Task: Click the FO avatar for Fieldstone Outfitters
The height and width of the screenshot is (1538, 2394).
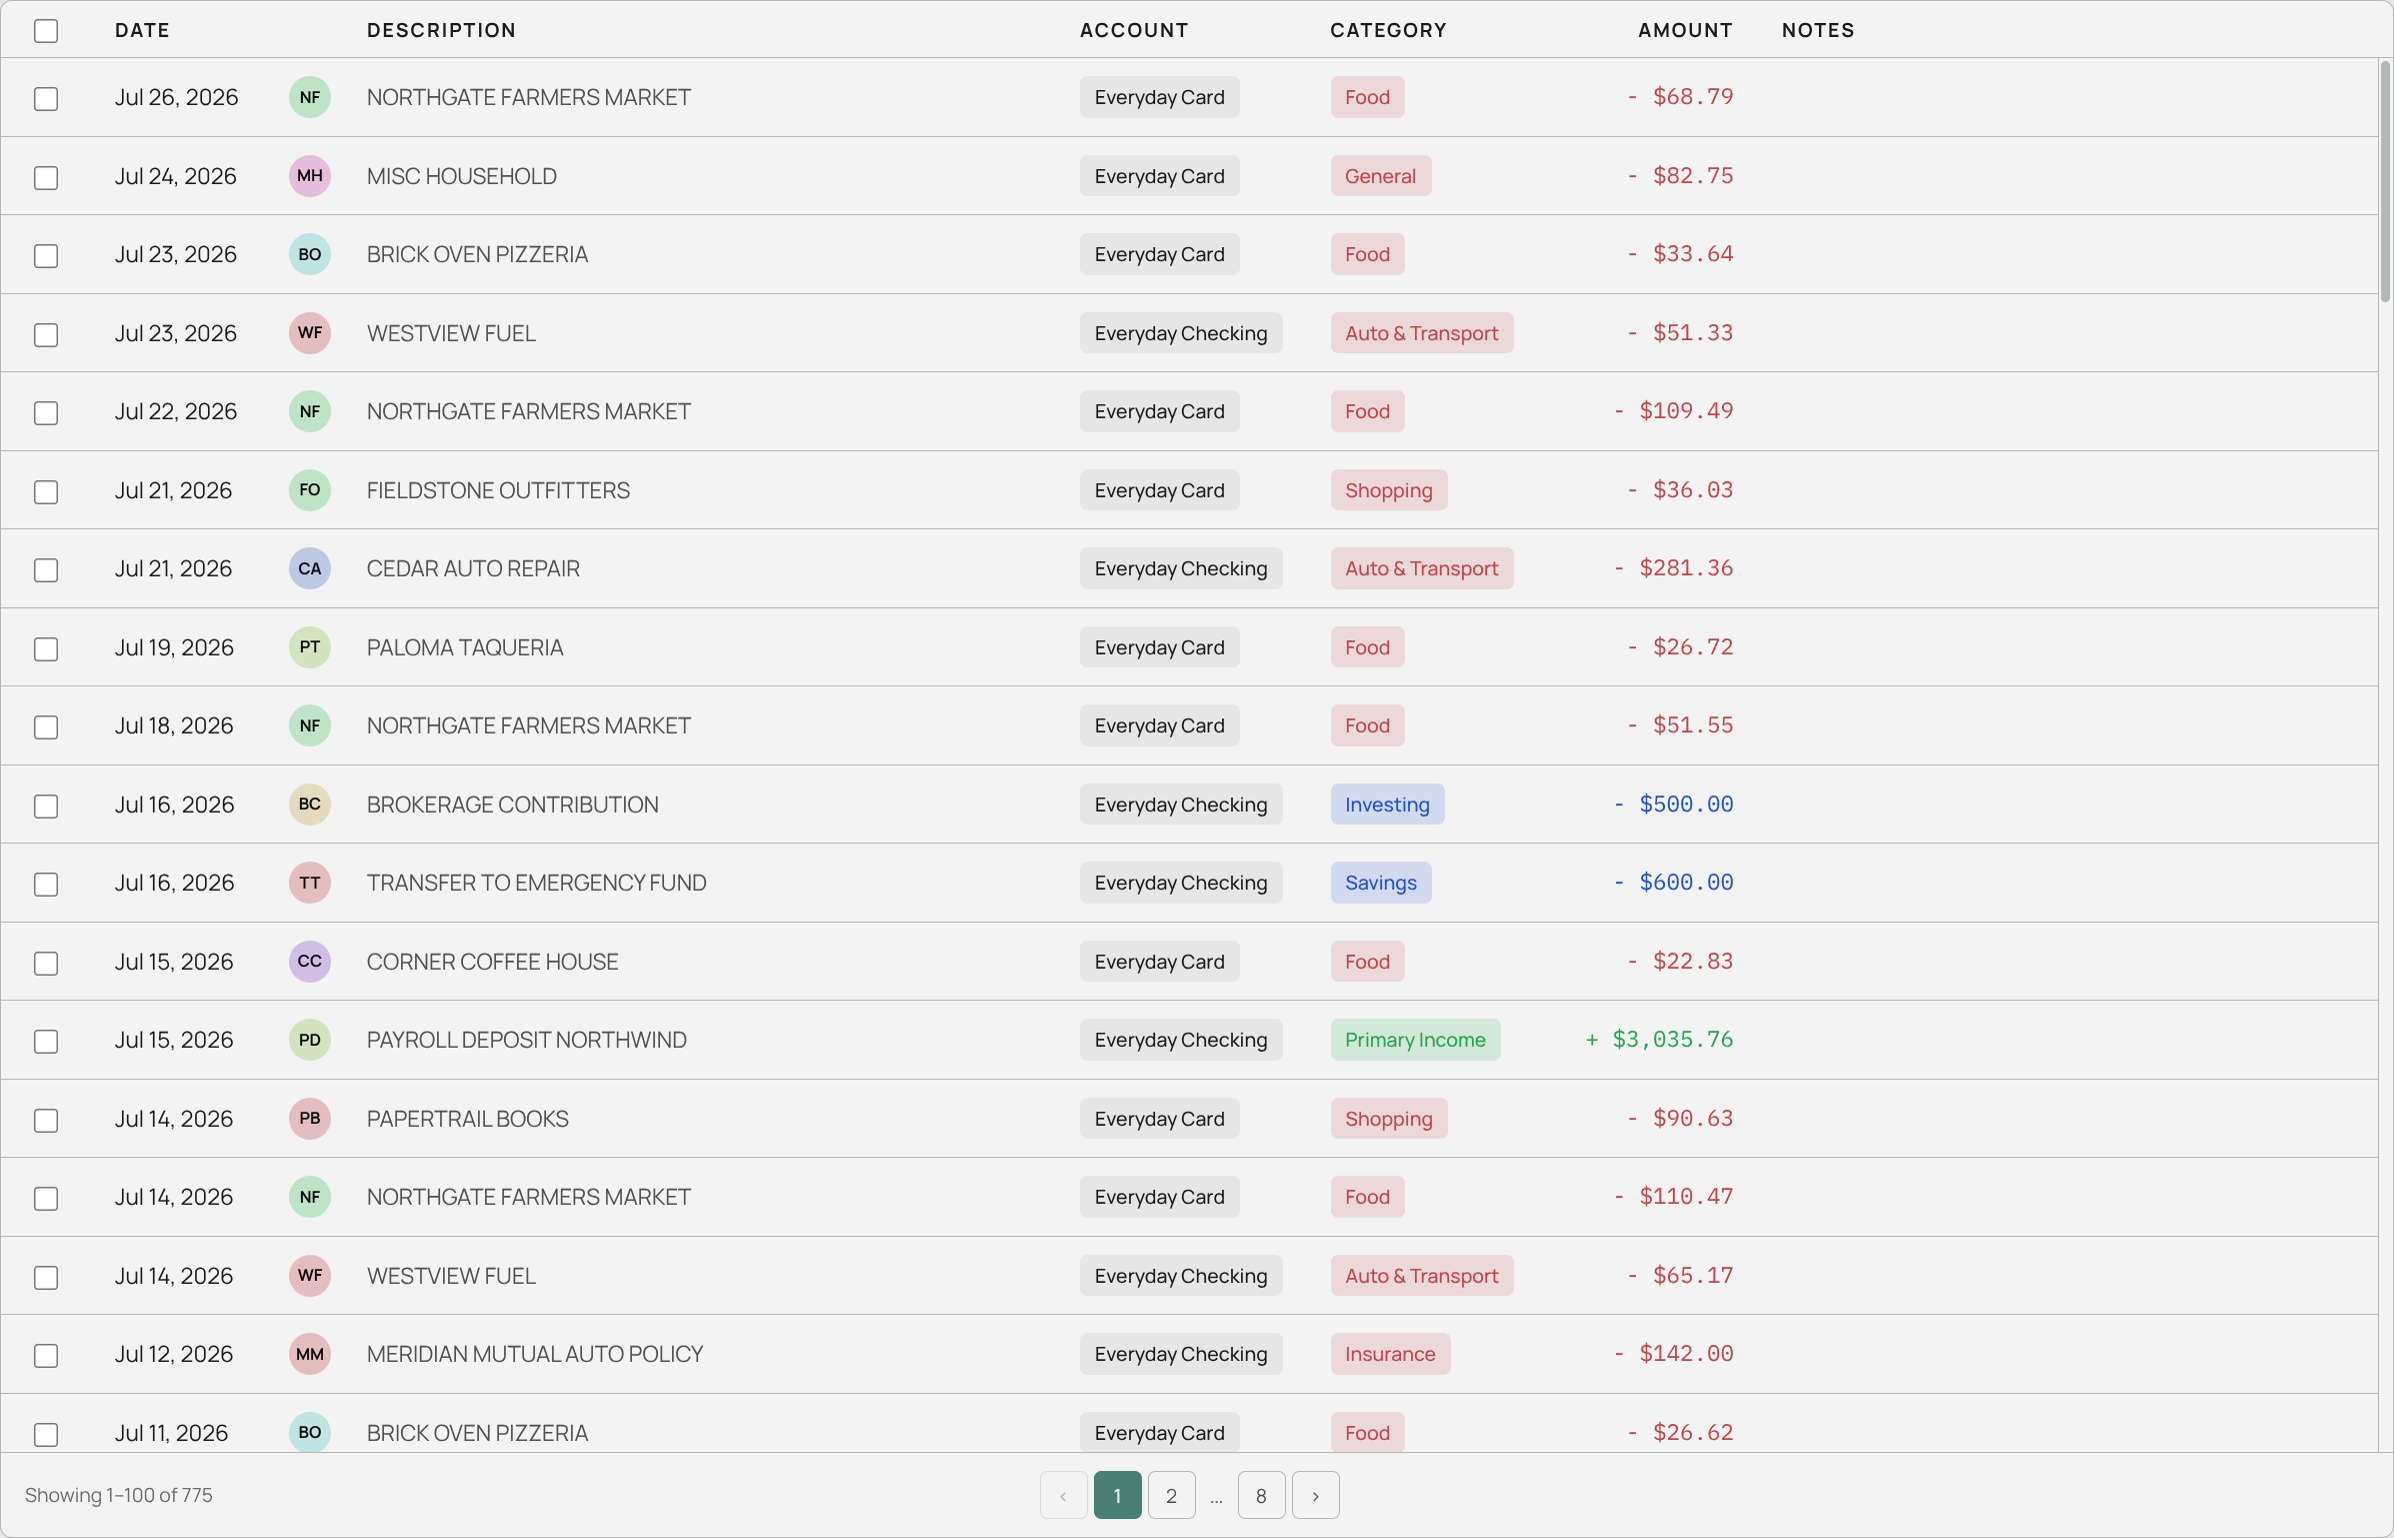Action: pyautogui.click(x=310, y=490)
